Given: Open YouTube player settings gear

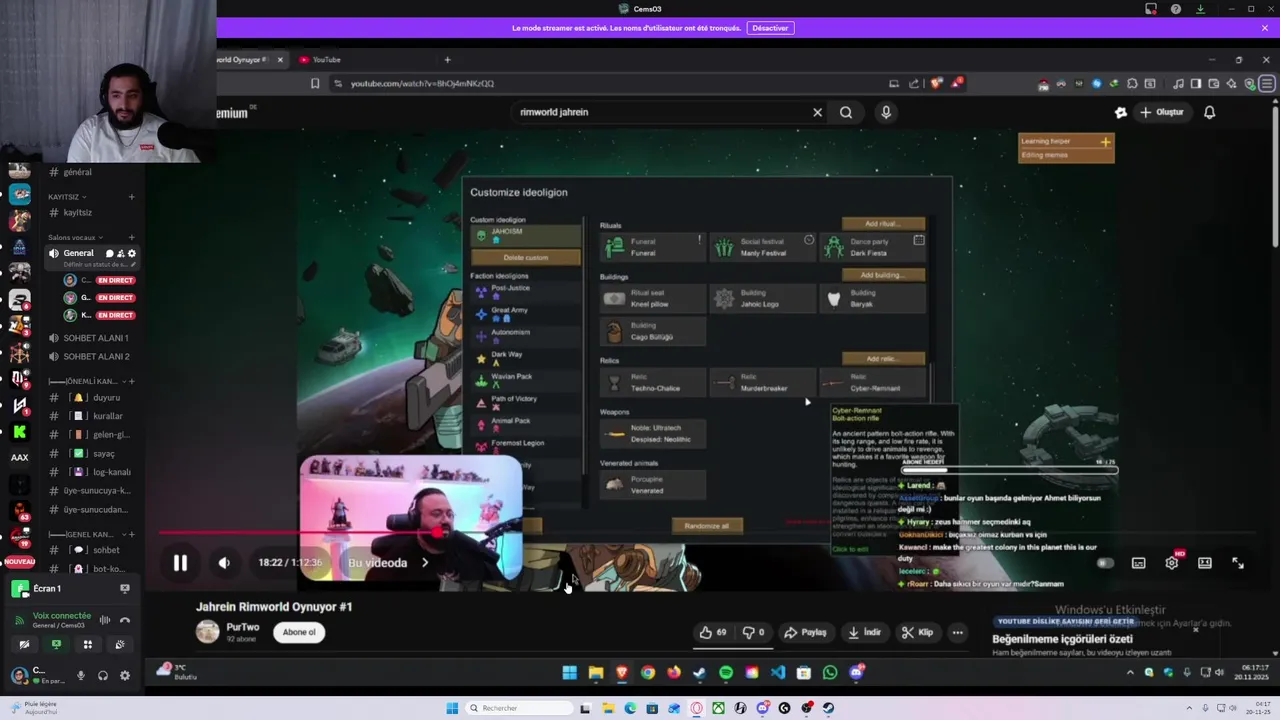Looking at the screenshot, I should pos(1172,563).
